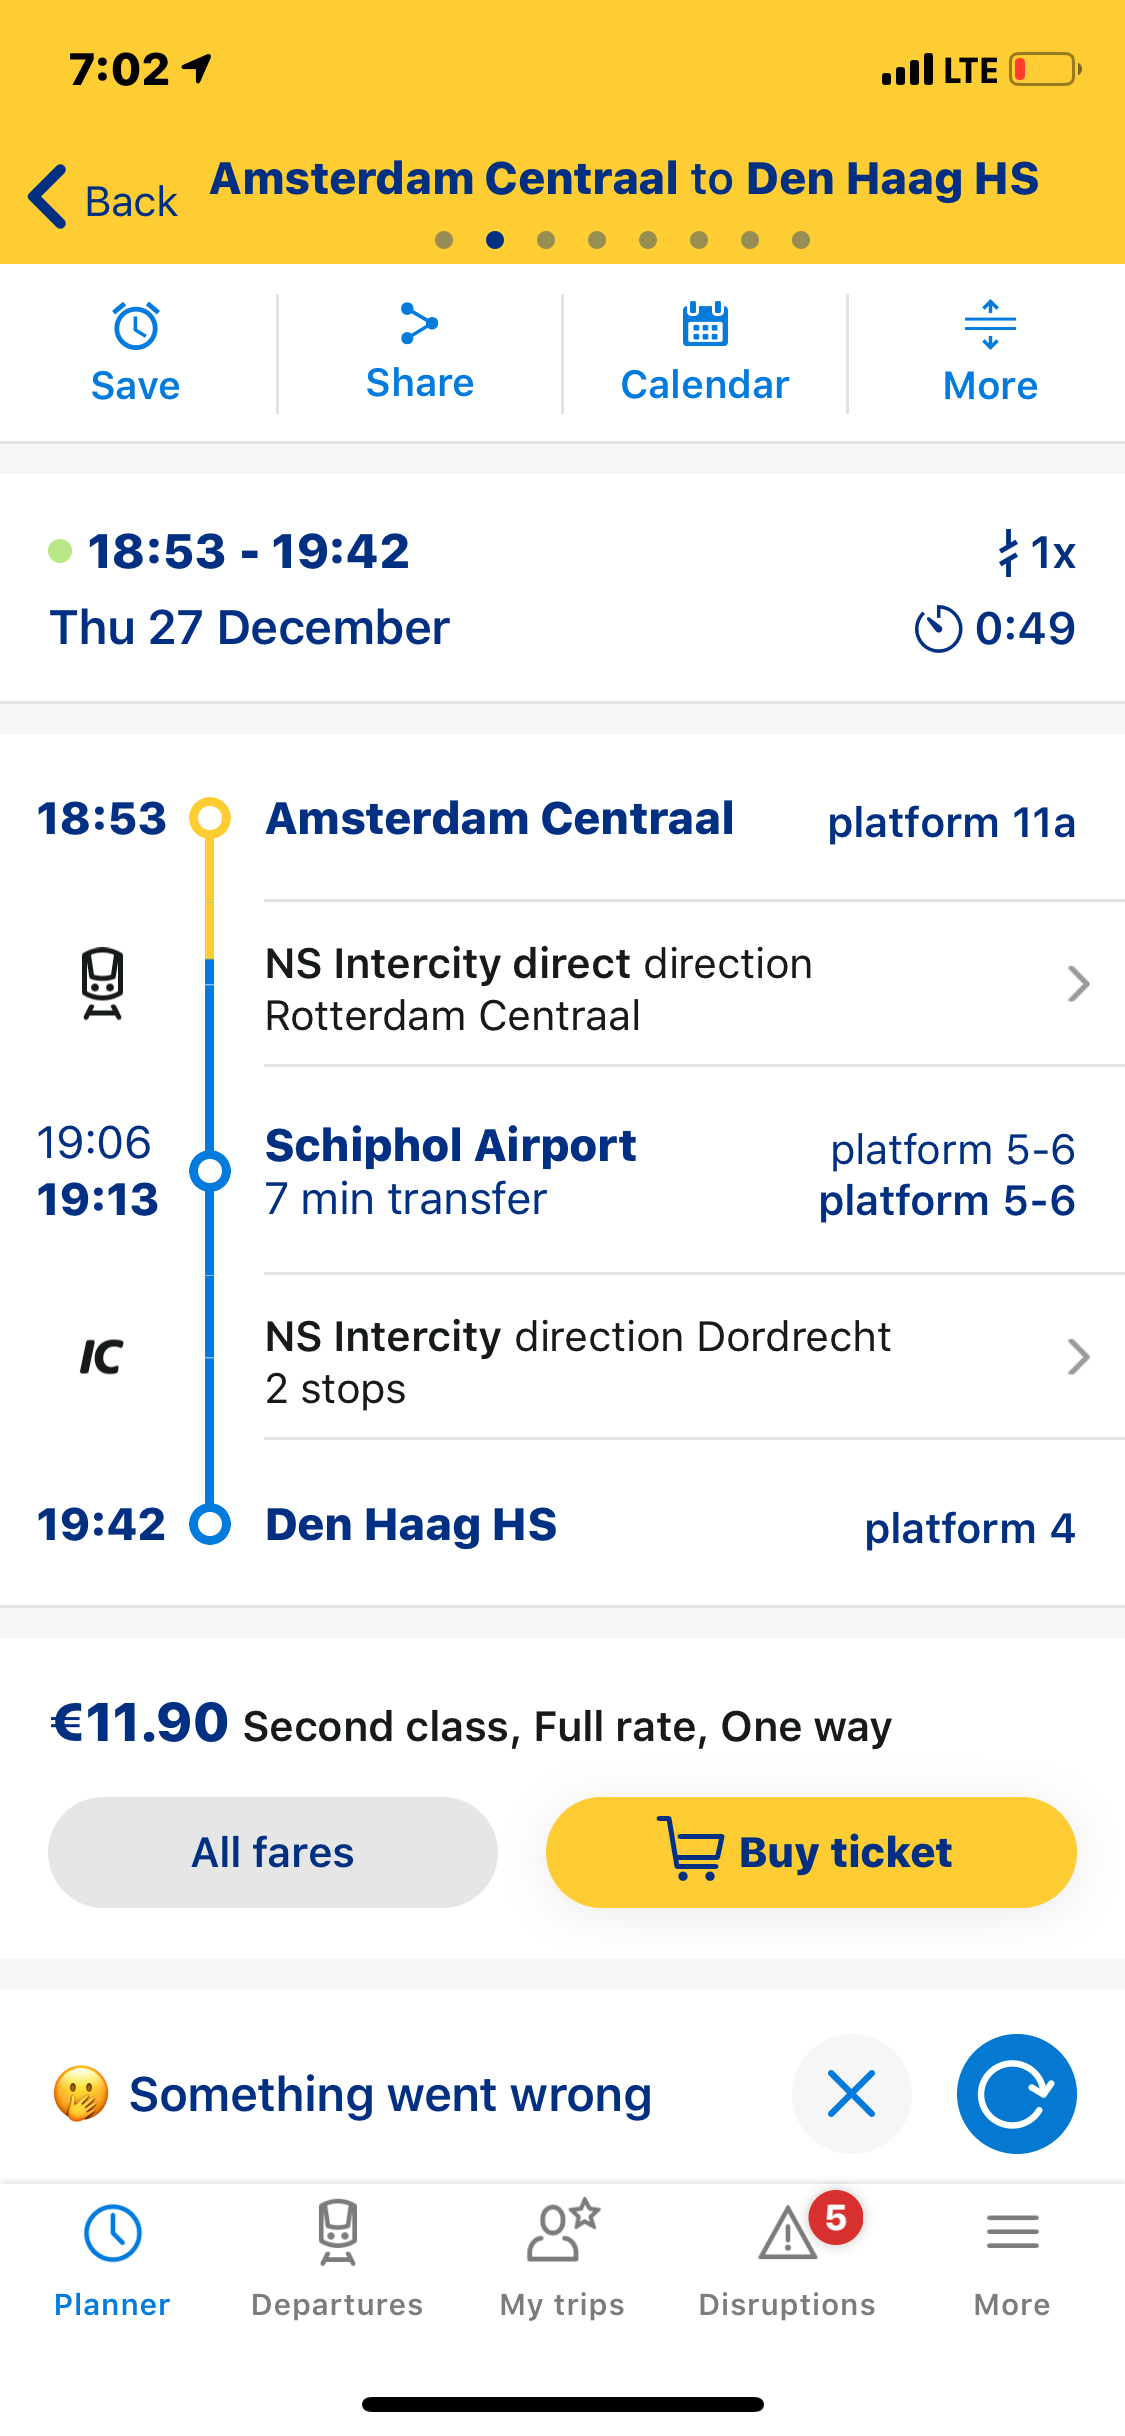
Task: Go Back to the trip list
Action: (103, 198)
